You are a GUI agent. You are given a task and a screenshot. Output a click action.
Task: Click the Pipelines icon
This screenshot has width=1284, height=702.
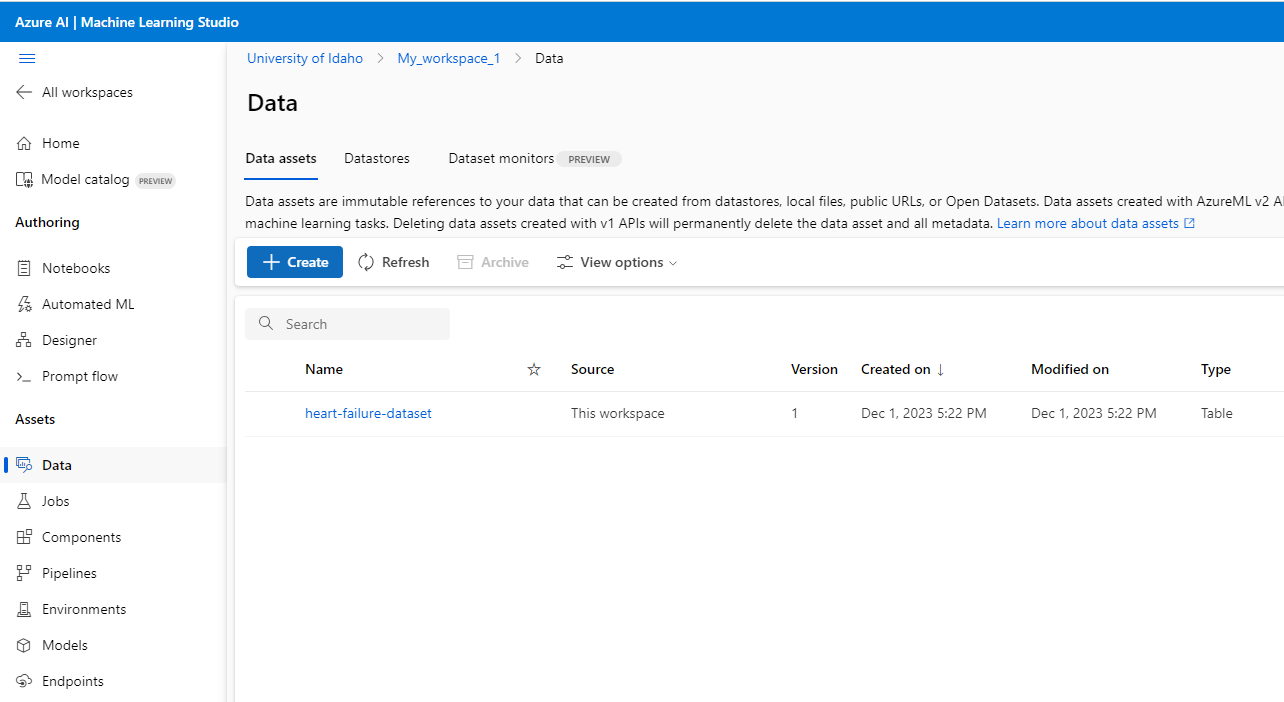(24, 573)
